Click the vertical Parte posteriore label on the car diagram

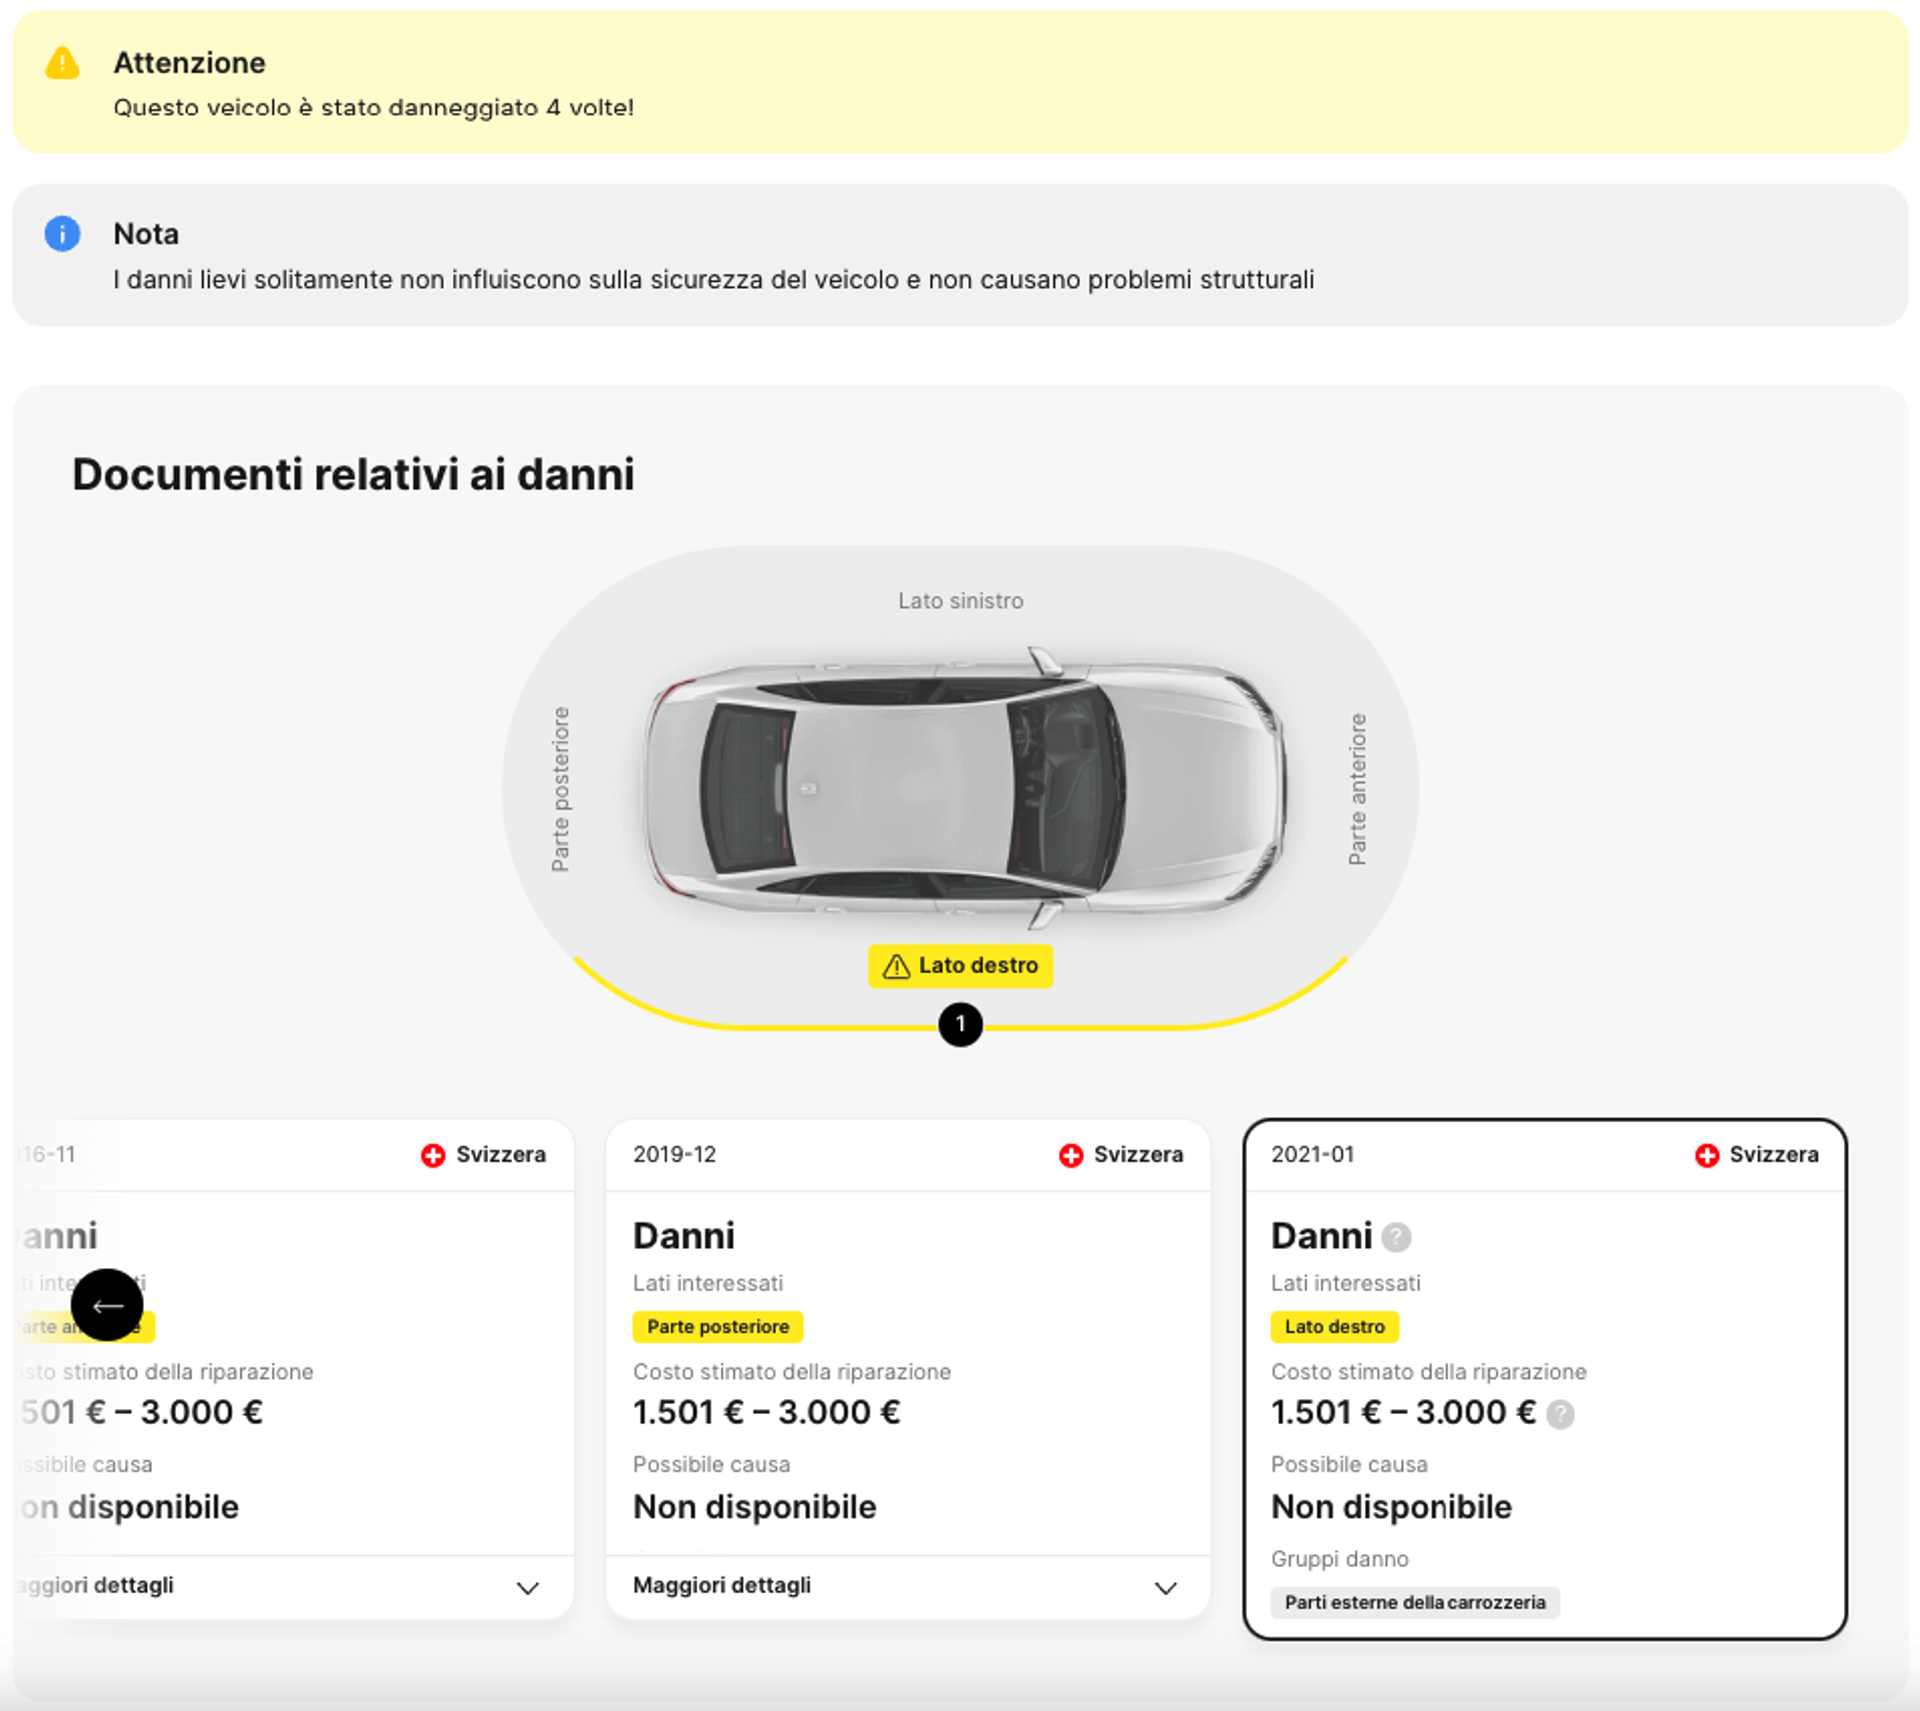click(x=561, y=789)
